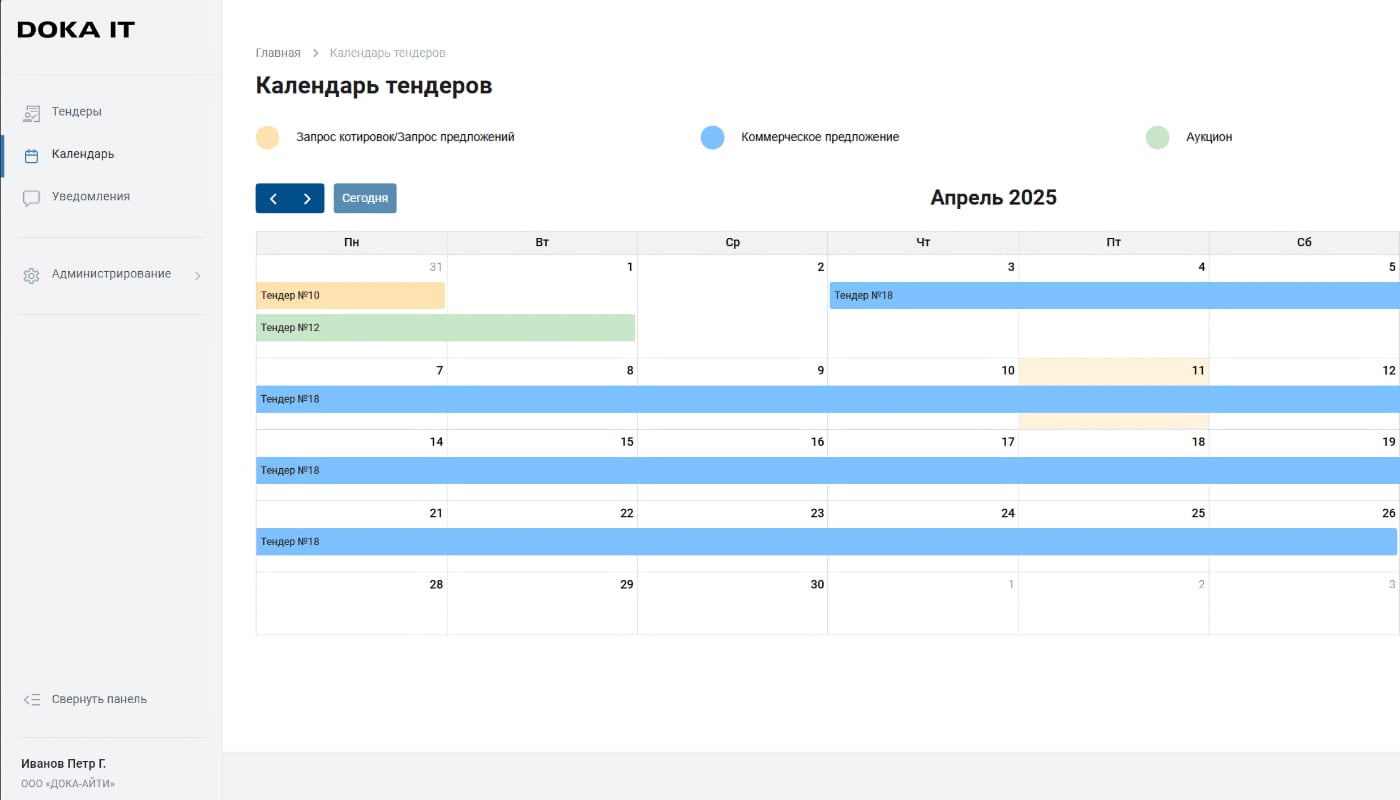Go to previous month with left arrow
Screen dimensions: 1400x800
pyautogui.click(x=273, y=199)
